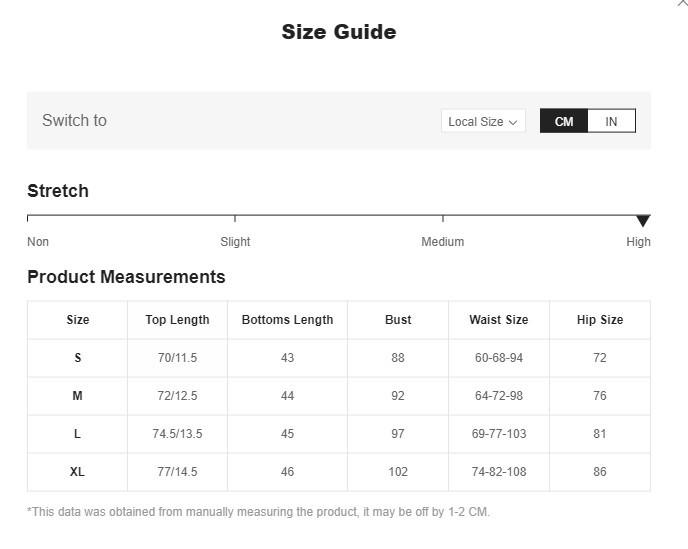
Task: Select the Top Length column header
Action: [177, 320]
